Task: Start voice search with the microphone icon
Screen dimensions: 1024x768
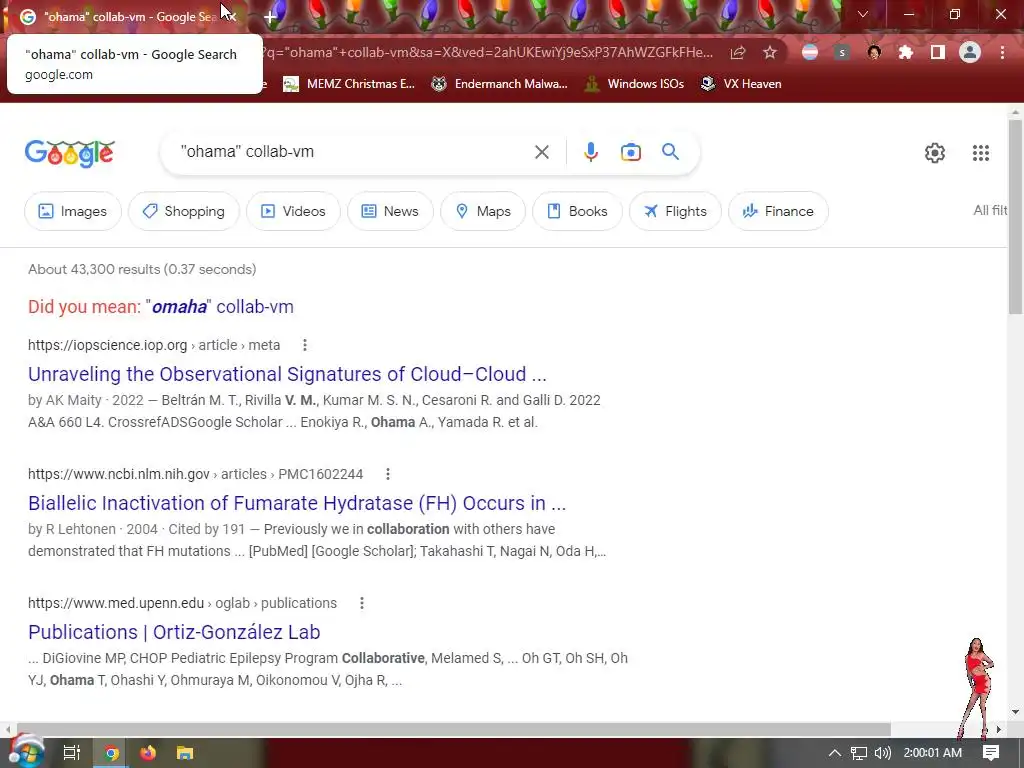Action: (x=590, y=152)
